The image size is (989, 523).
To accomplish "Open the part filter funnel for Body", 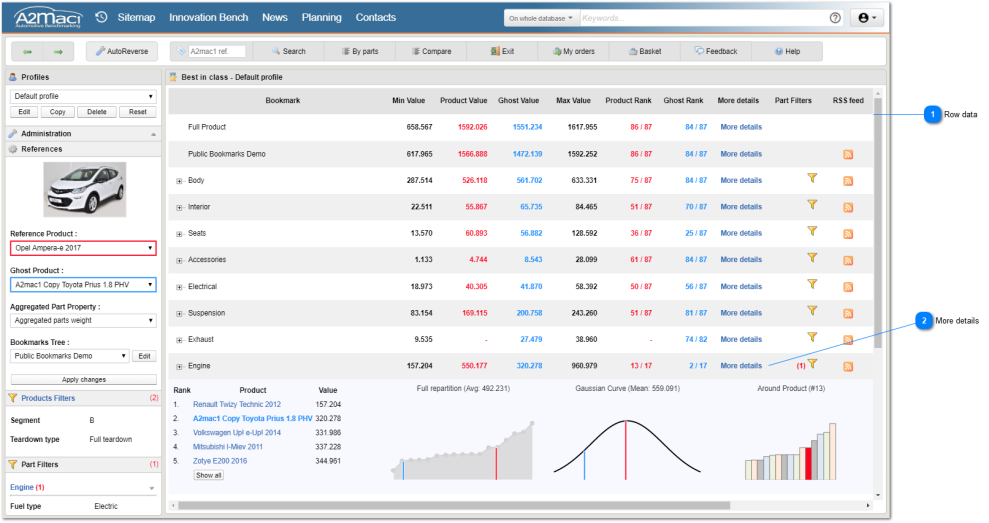I will [x=812, y=178].
